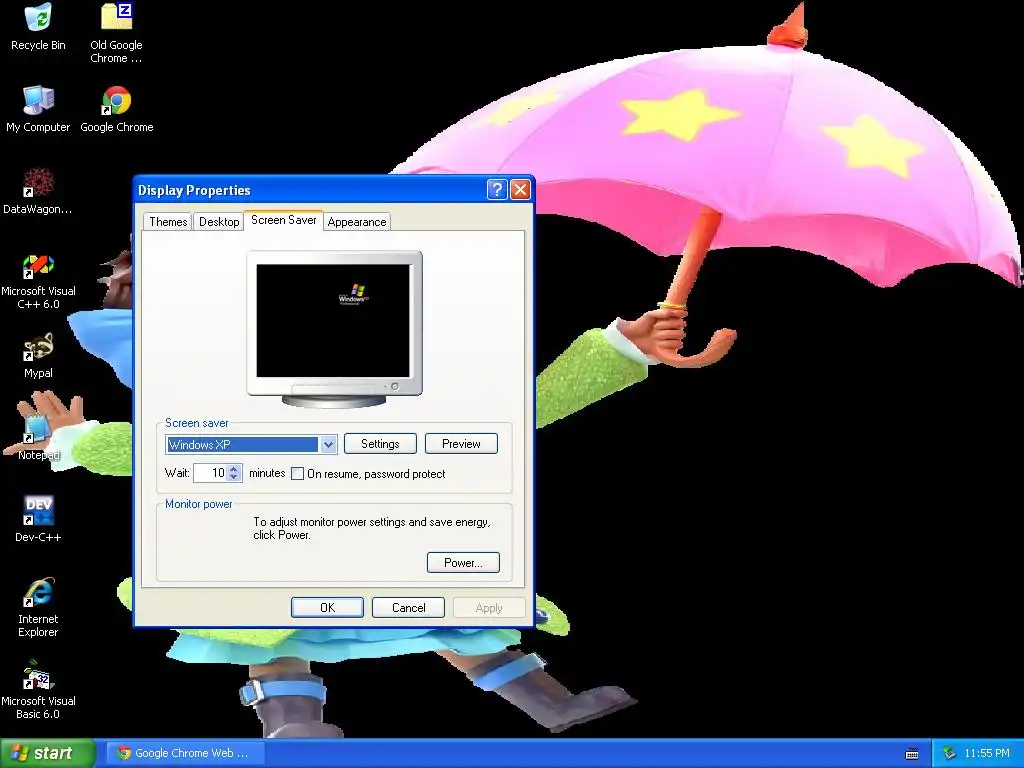The height and width of the screenshot is (768, 1024).
Task: Close the Display Properties dialog
Action: pyautogui.click(x=520, y=190)
